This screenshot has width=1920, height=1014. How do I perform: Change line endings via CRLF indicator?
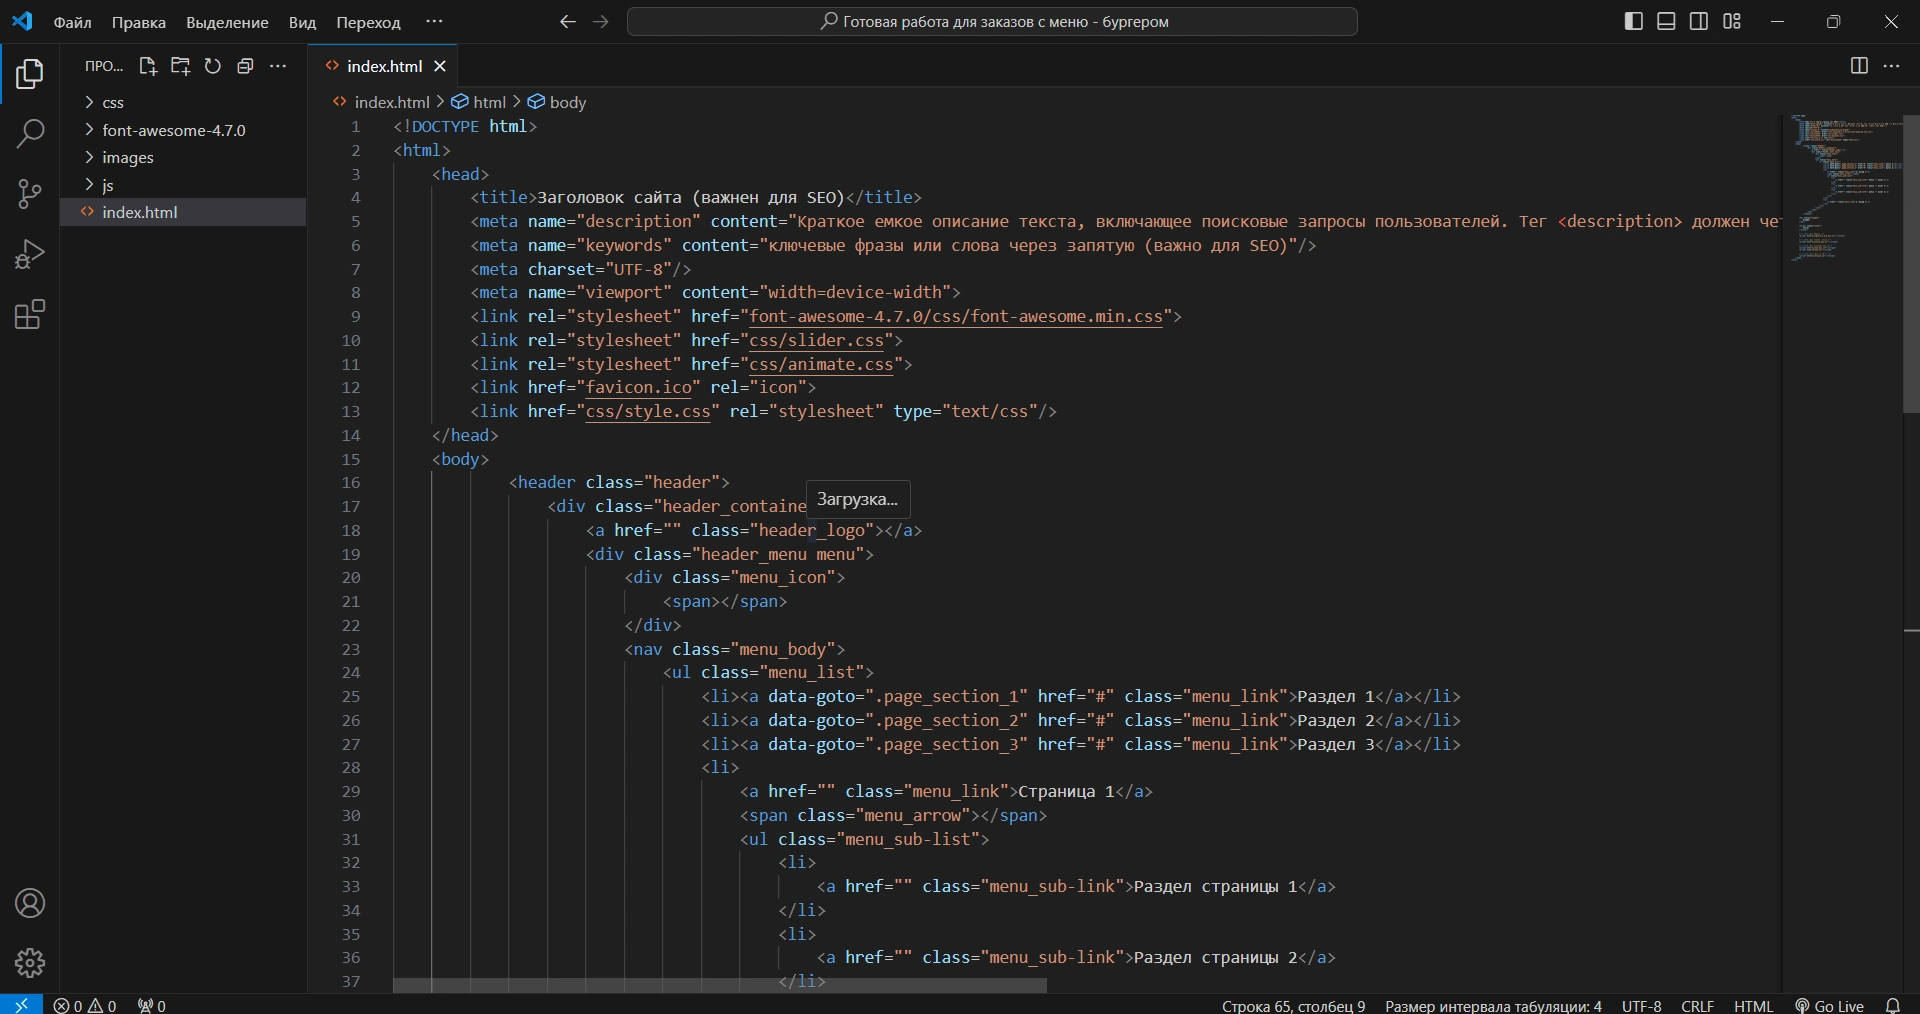pos(1698,1006)
